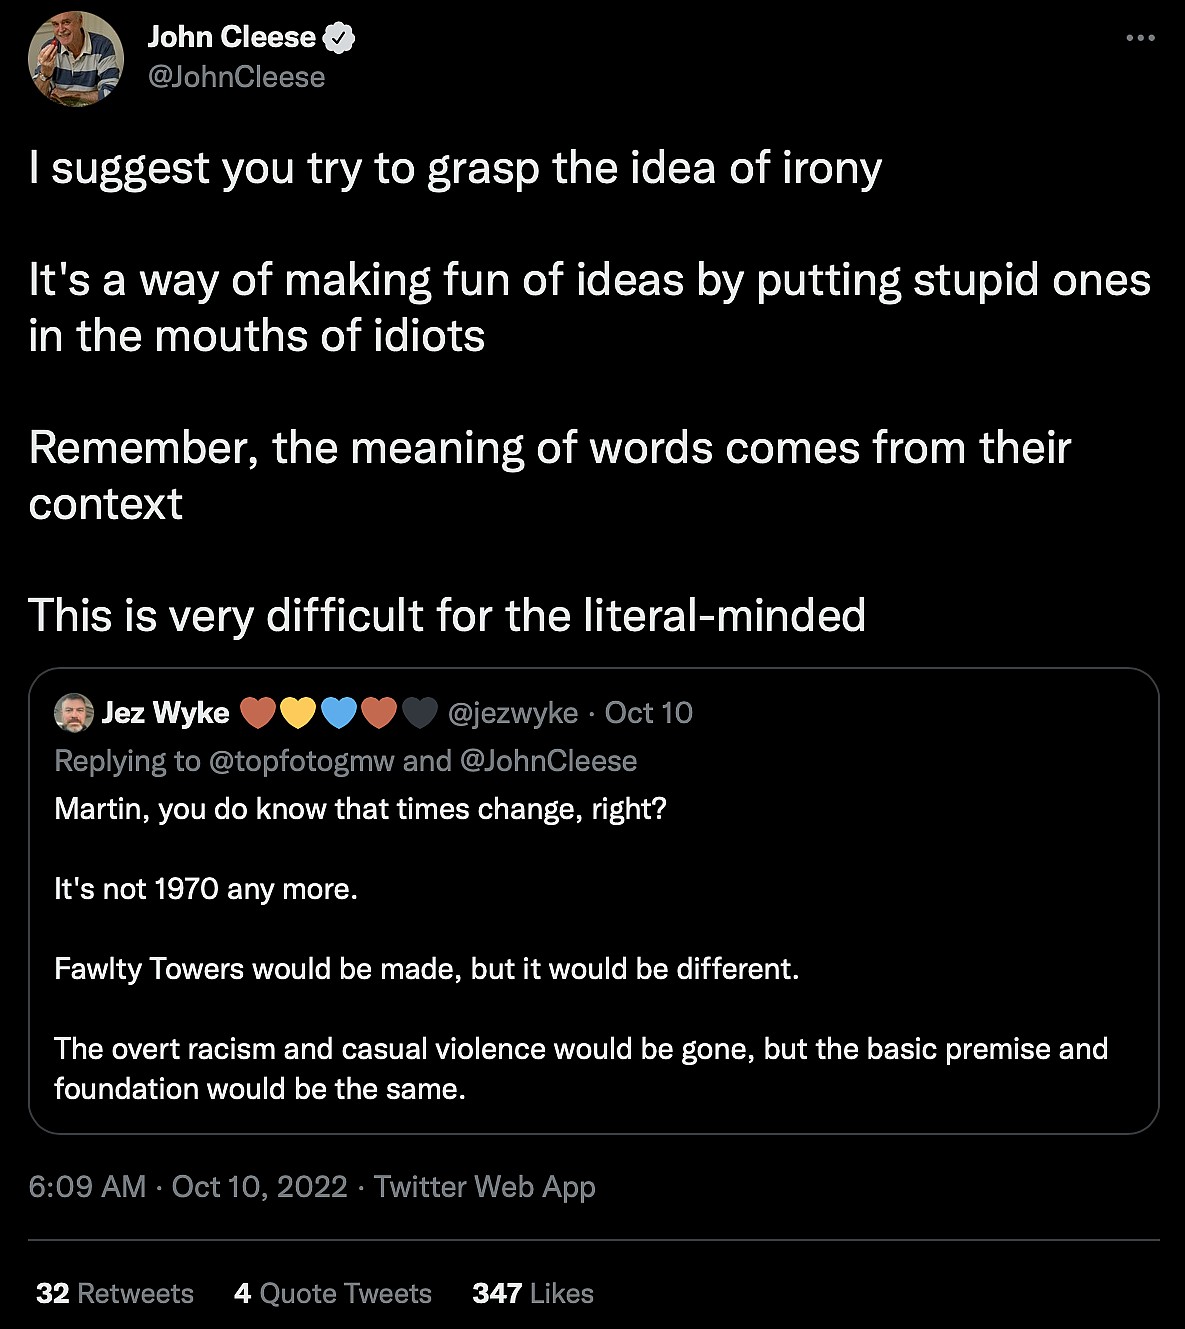Click the @jezwyke handle in quoted tweet

[513, 713]
